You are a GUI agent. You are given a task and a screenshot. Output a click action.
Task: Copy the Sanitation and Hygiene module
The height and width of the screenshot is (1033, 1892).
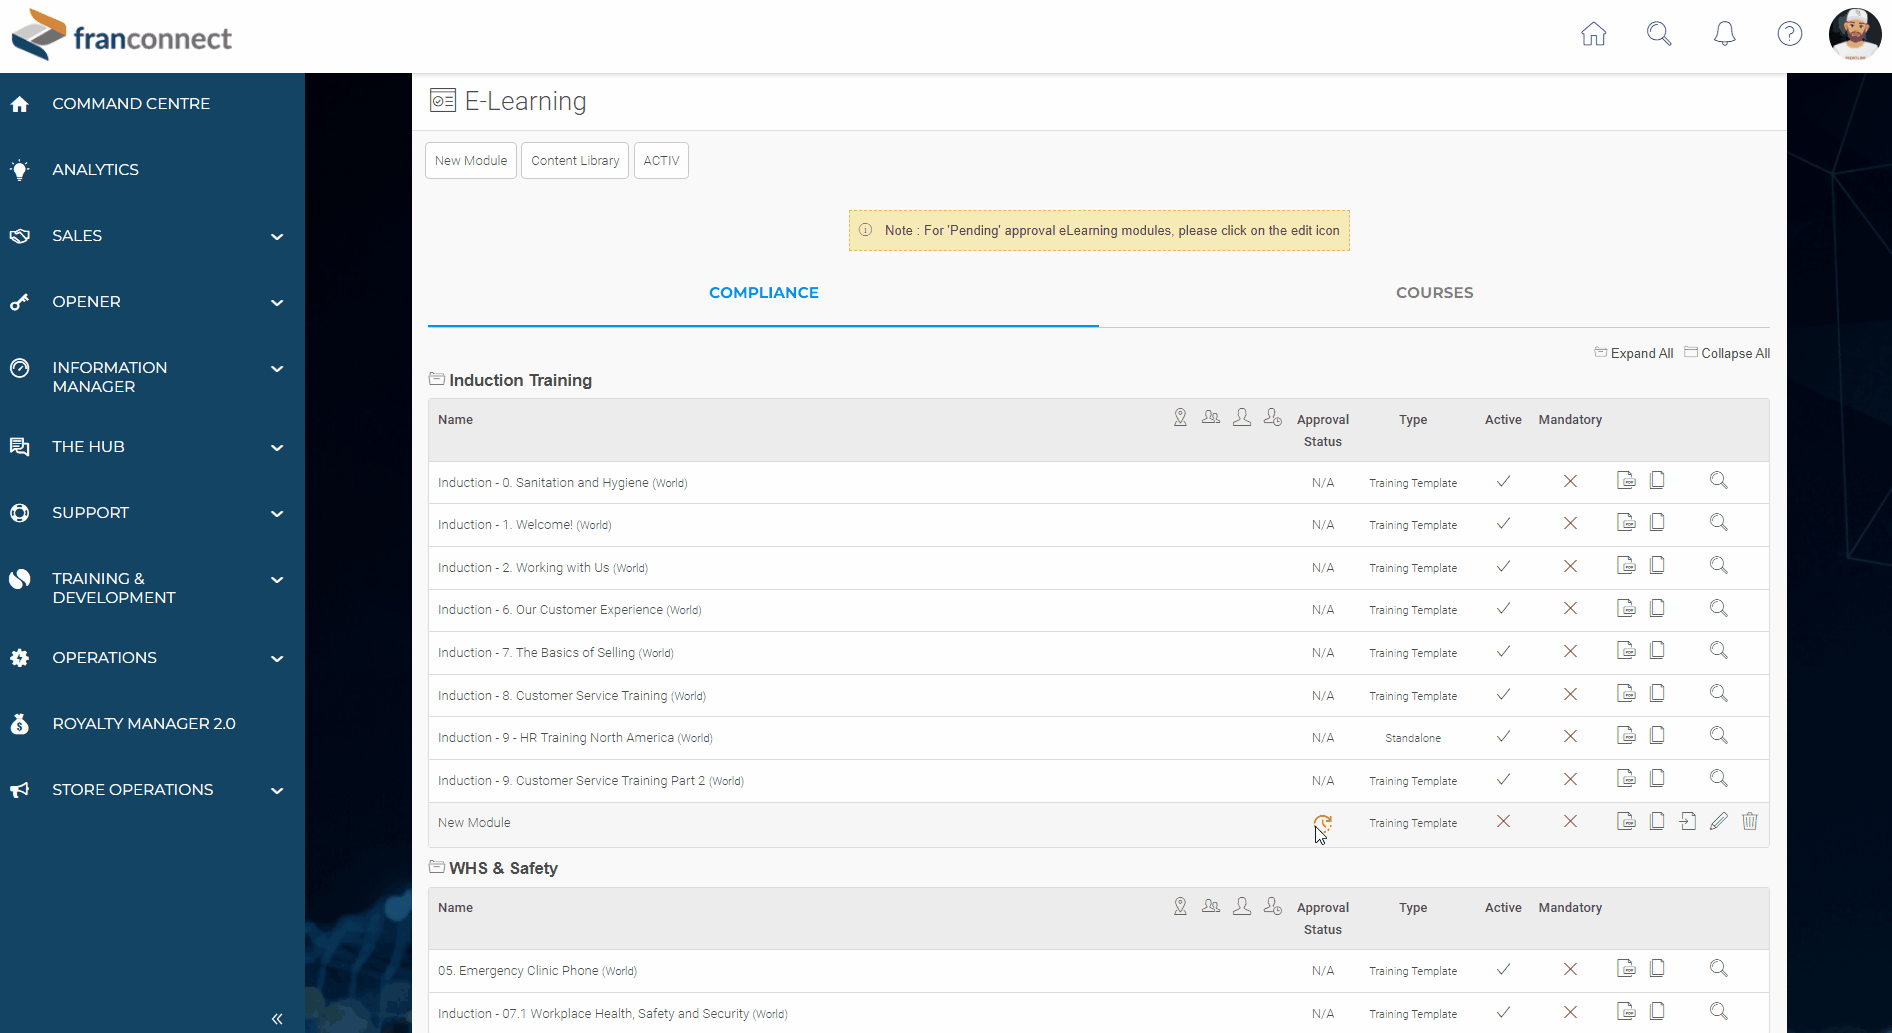(1657, 481)
